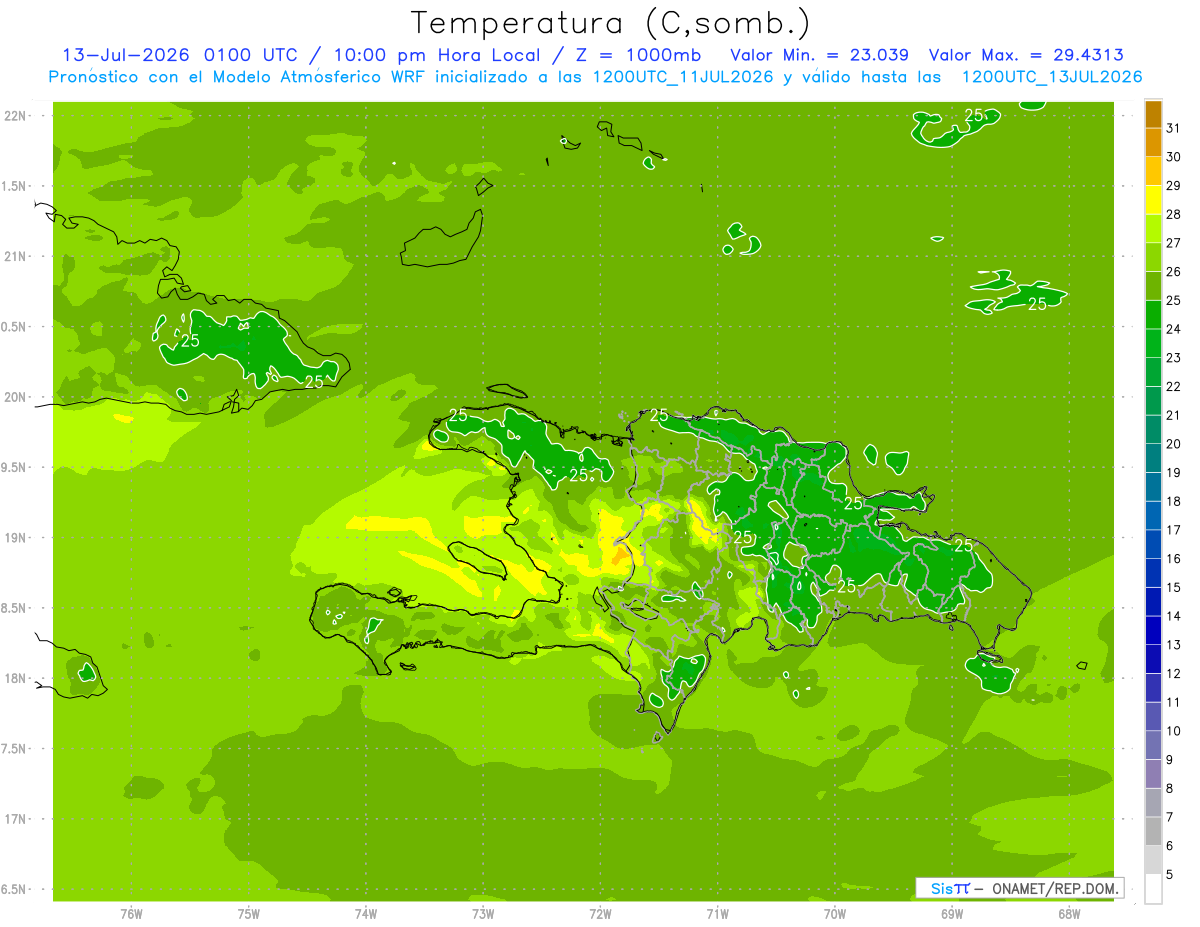Click the 21N latitude axis label

pyautogui.click(x=17, y=257)
